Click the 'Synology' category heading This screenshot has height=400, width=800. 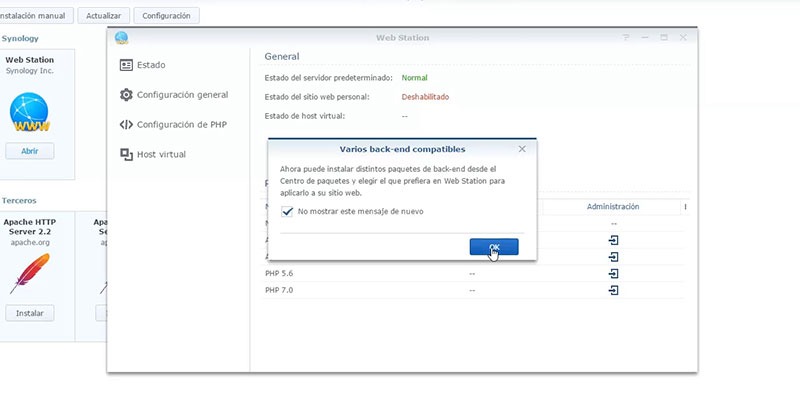point(20,38)
